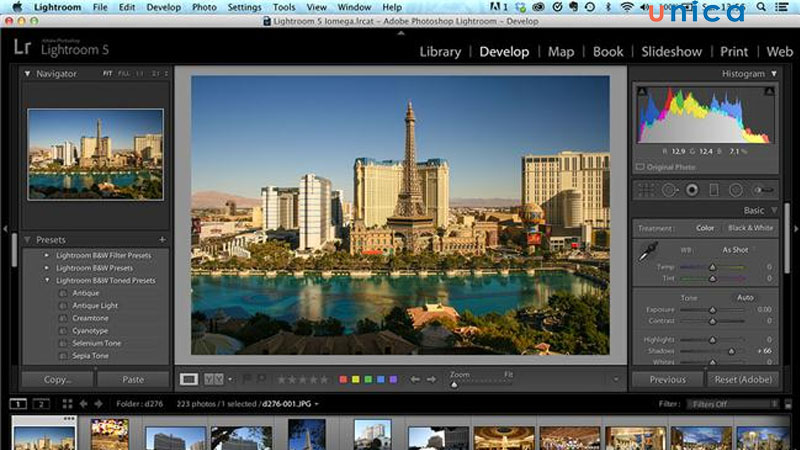Click the Select Next Photo arrow in toolbar
The image size is (800, 450).
pyautogui.click(x=432, y=379)
